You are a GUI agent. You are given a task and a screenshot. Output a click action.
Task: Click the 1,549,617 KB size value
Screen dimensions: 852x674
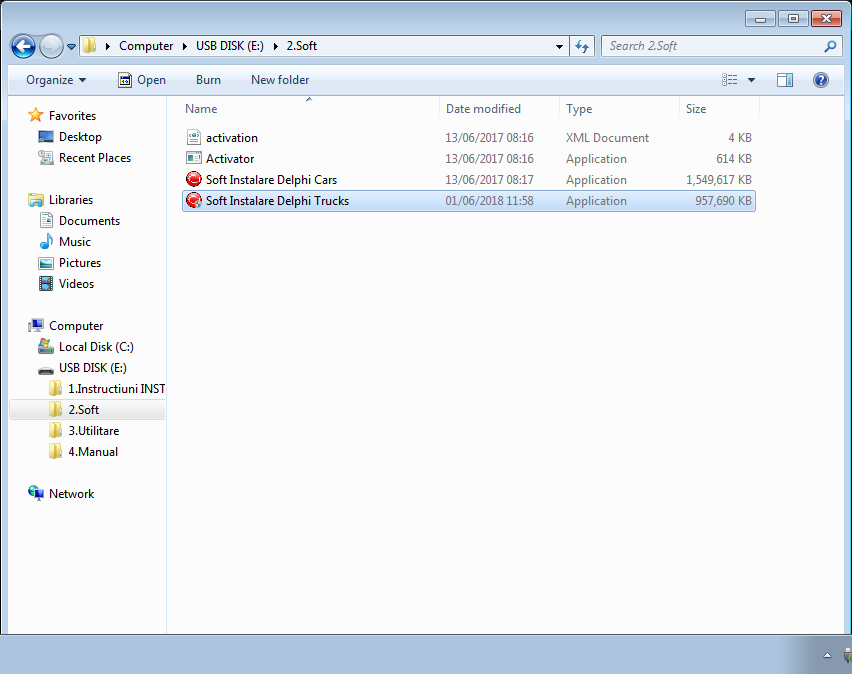pos(719,180)
